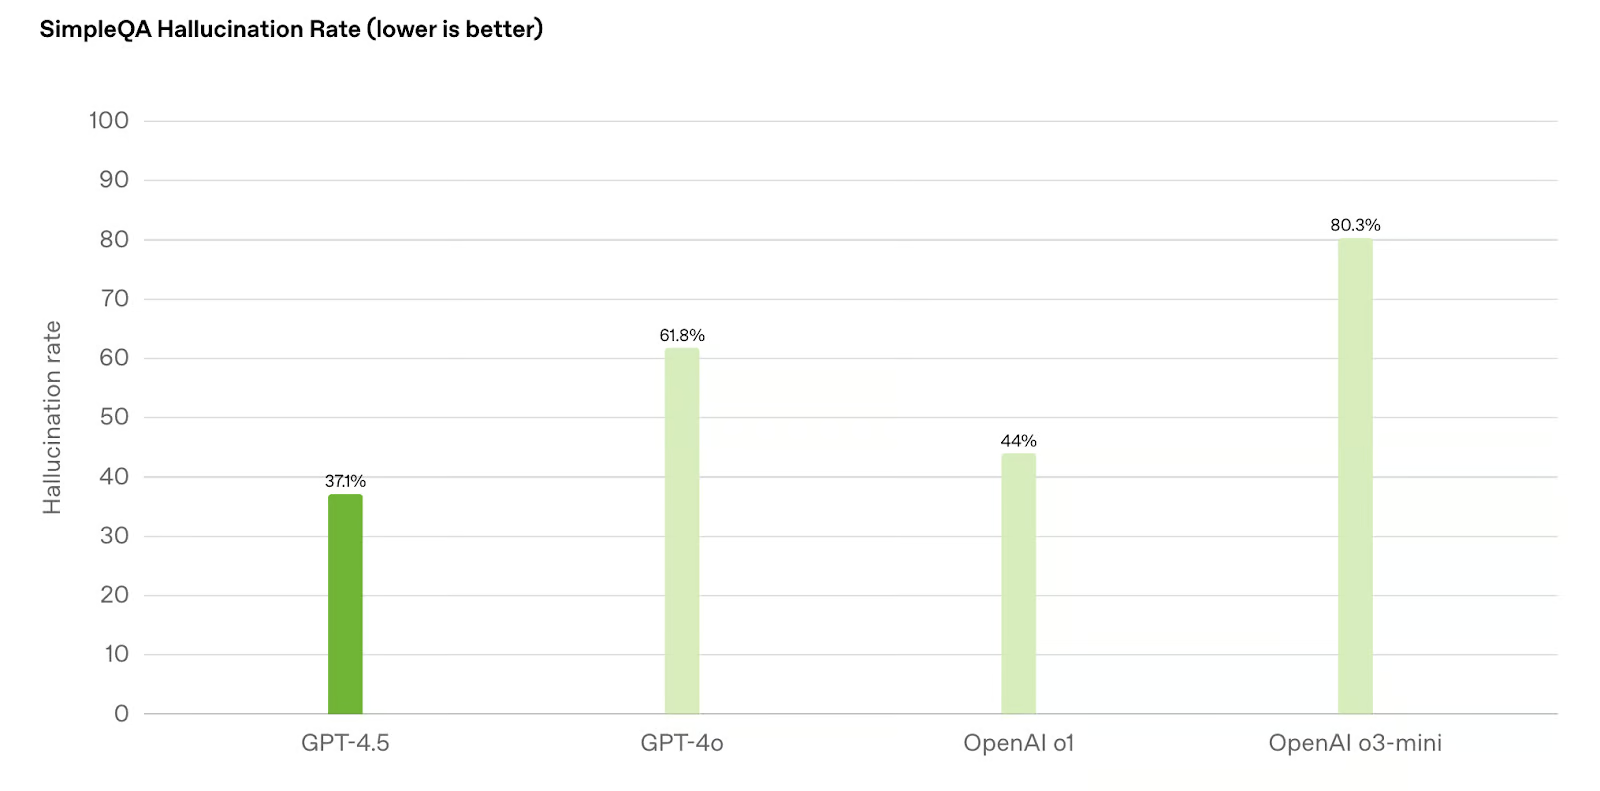Click the 30 y-axis tick label
The image size is (1600, 791).
114,536
